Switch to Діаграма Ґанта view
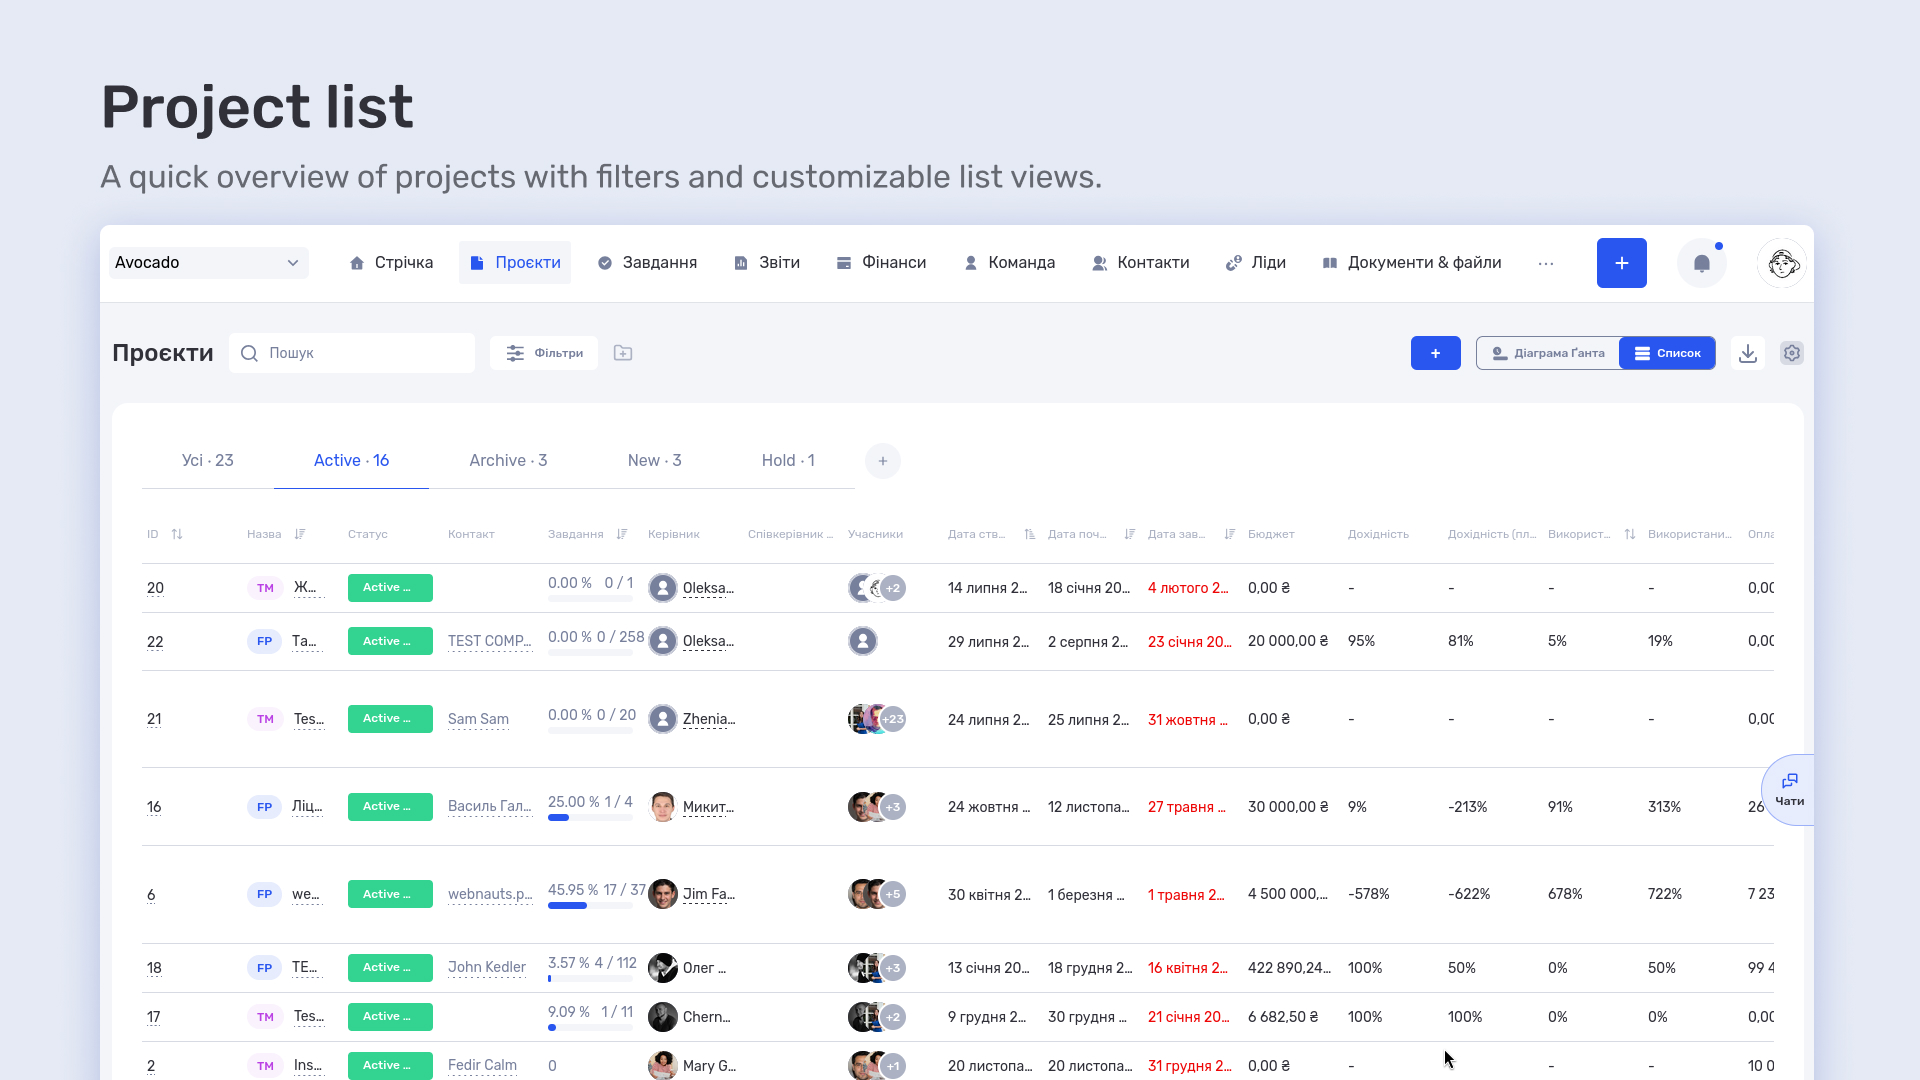The width and height of the screenshot is (1920, 1080). click(x=1548, y=353)
